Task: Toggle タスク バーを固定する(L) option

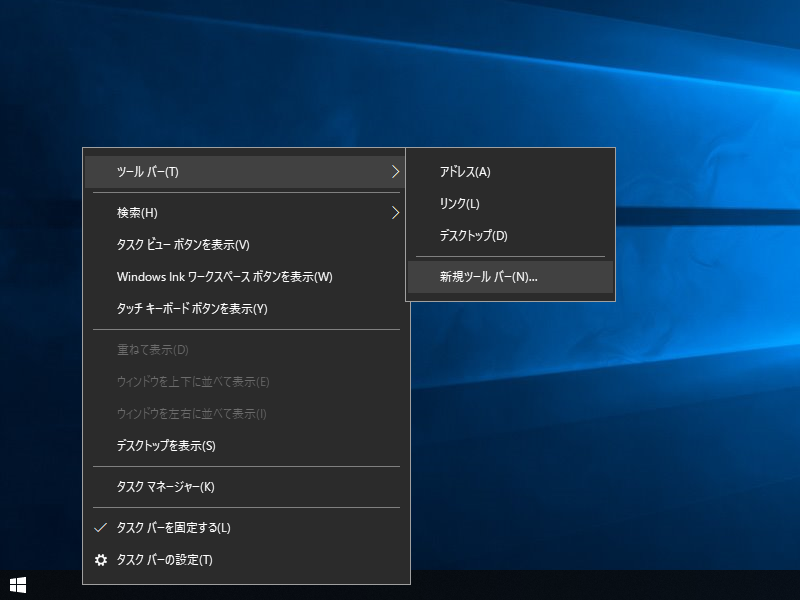Action: [x=245, y=528]
